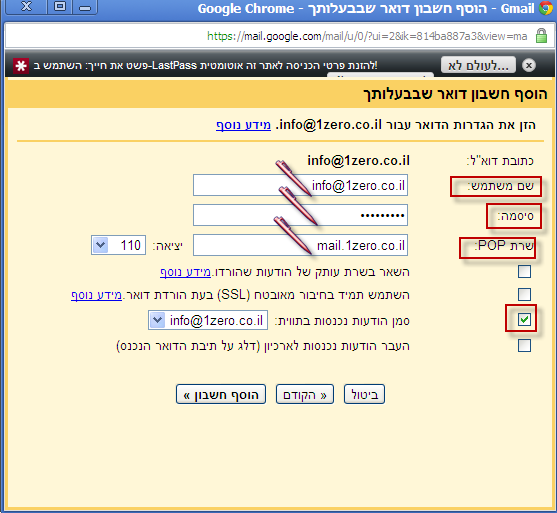This screenshot has width=557, height=513.
Task: Enable the archive incoming messages checkbox
Action: [x=524, y=345]
